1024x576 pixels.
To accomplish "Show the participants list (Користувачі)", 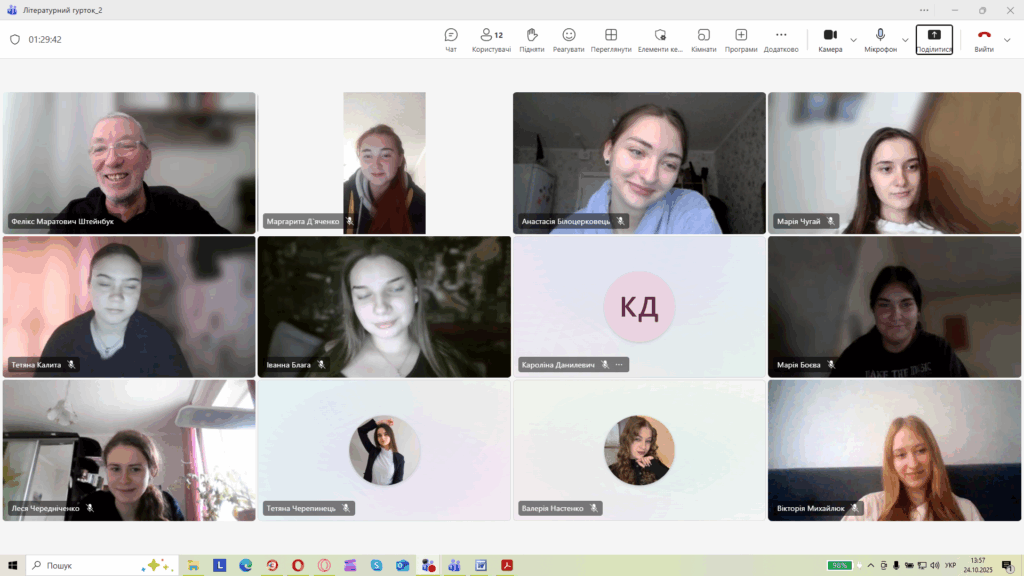I will pos(491,39).
